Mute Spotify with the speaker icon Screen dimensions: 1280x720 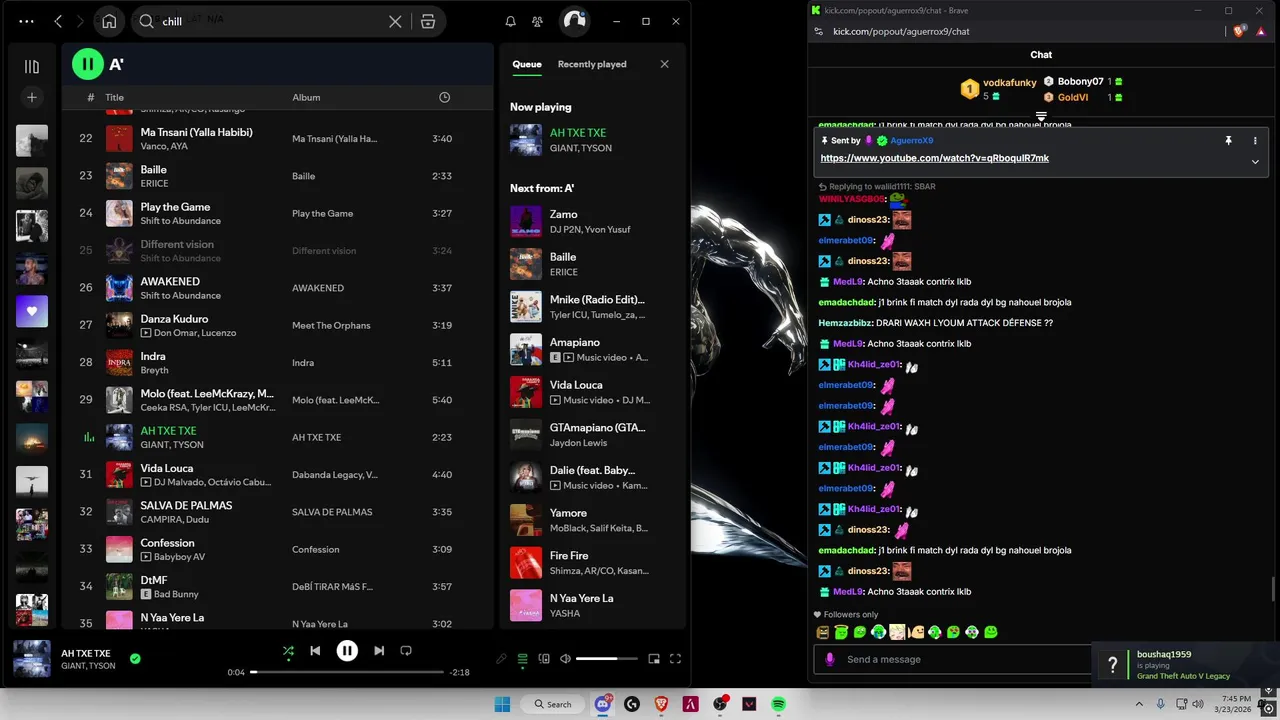[565, 659]
